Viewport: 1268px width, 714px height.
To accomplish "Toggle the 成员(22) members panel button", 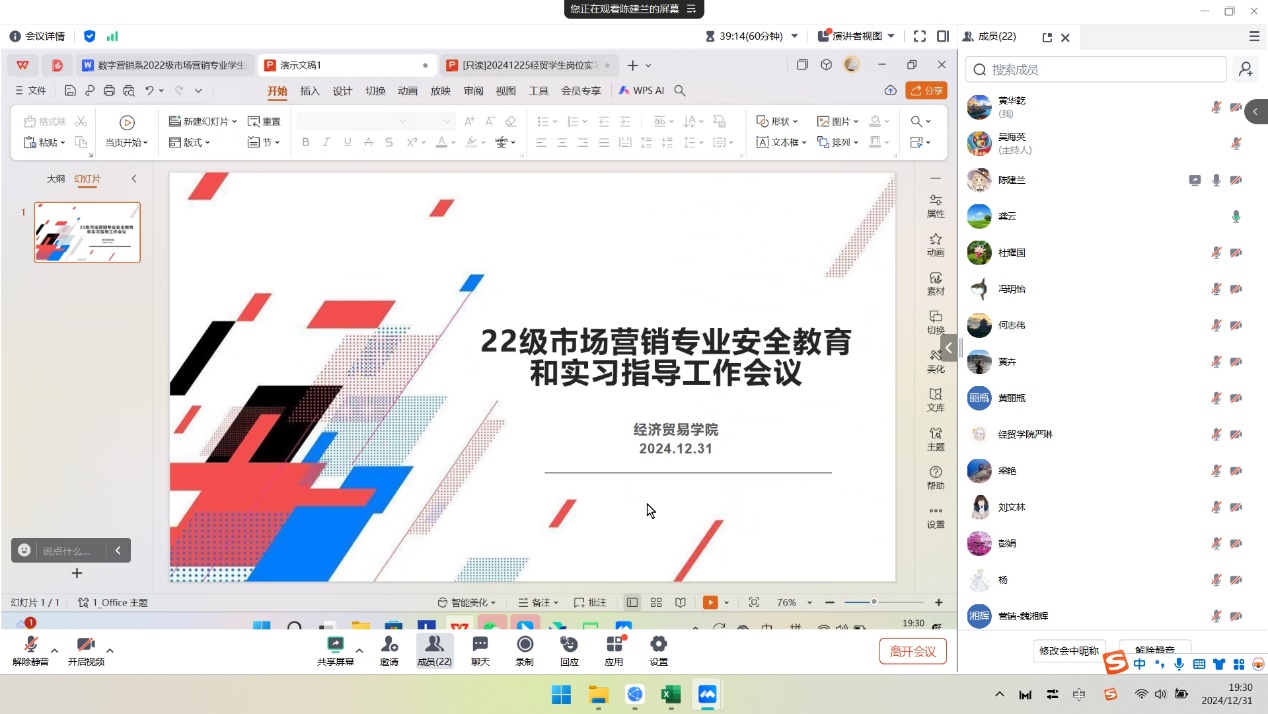I will 434,649.
